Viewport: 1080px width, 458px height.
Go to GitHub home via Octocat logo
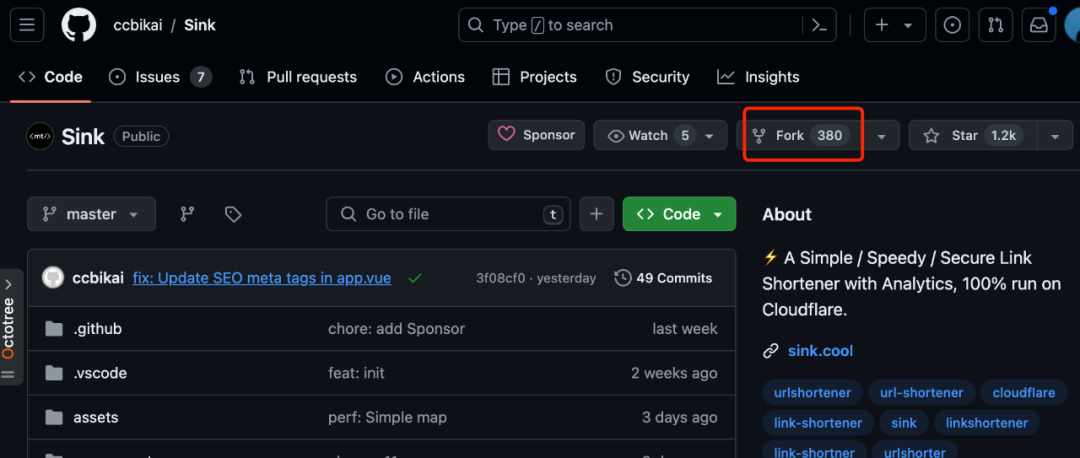[79, 25]
